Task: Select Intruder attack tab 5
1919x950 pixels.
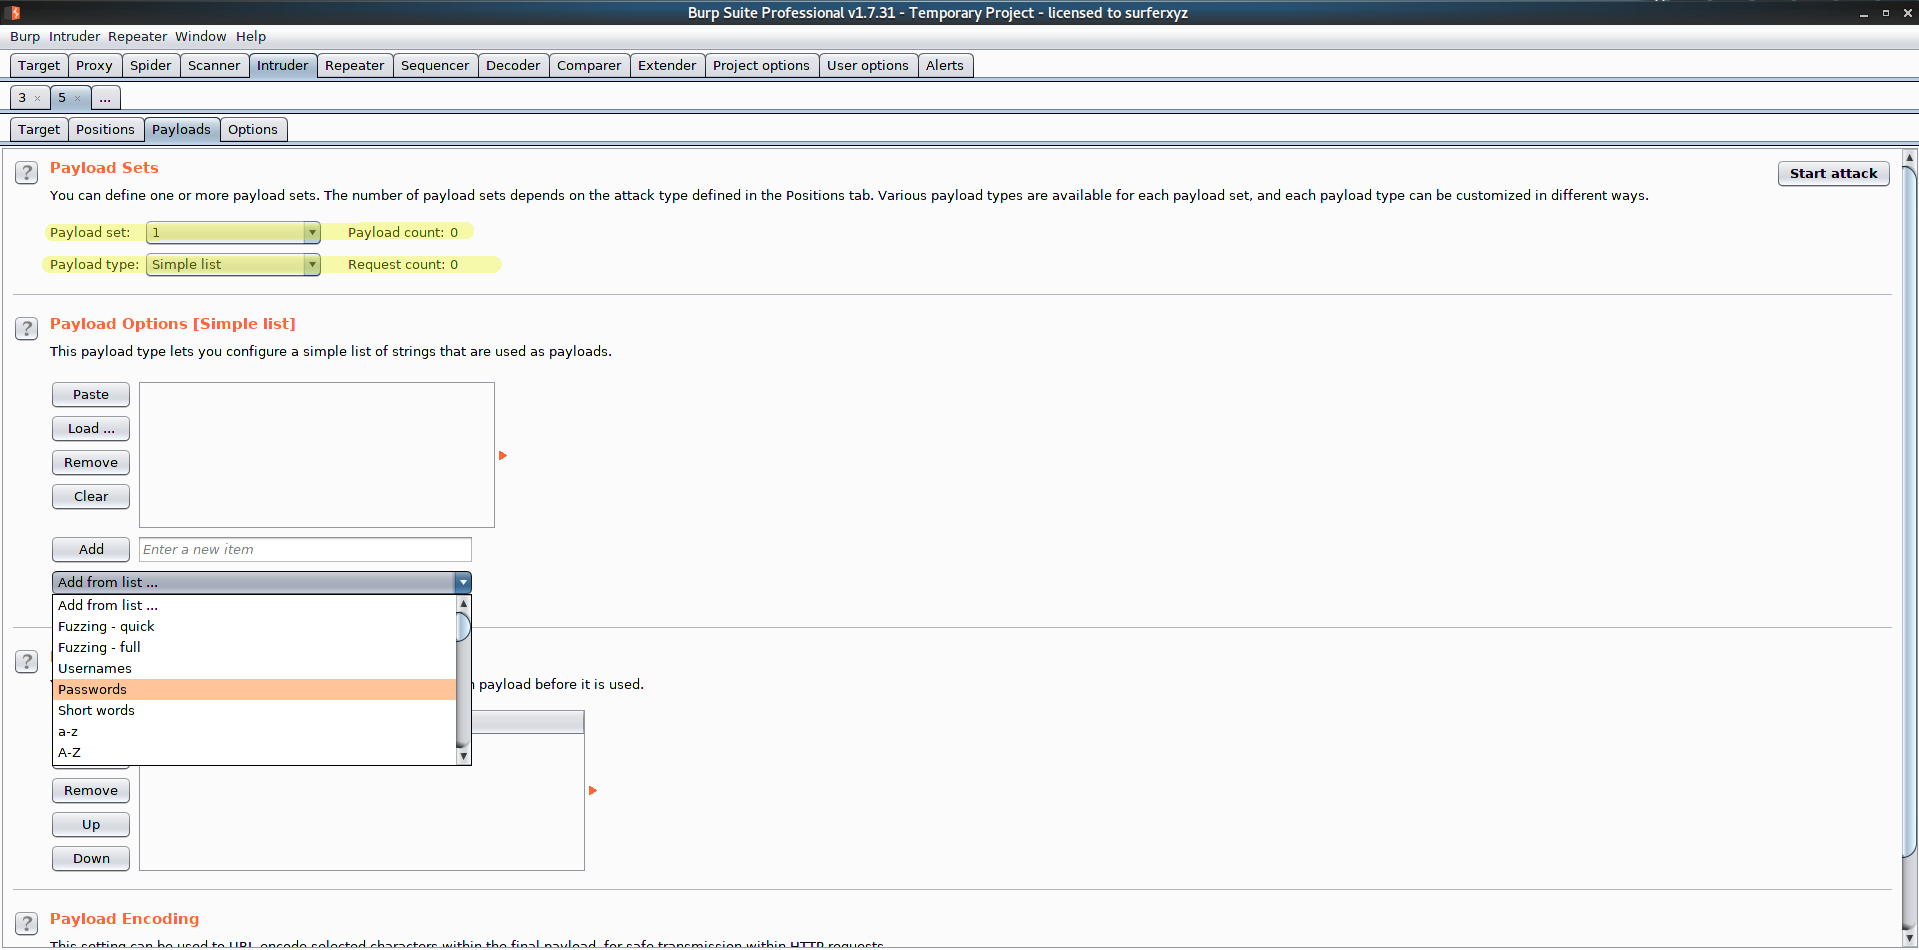Action: [62, 98]
